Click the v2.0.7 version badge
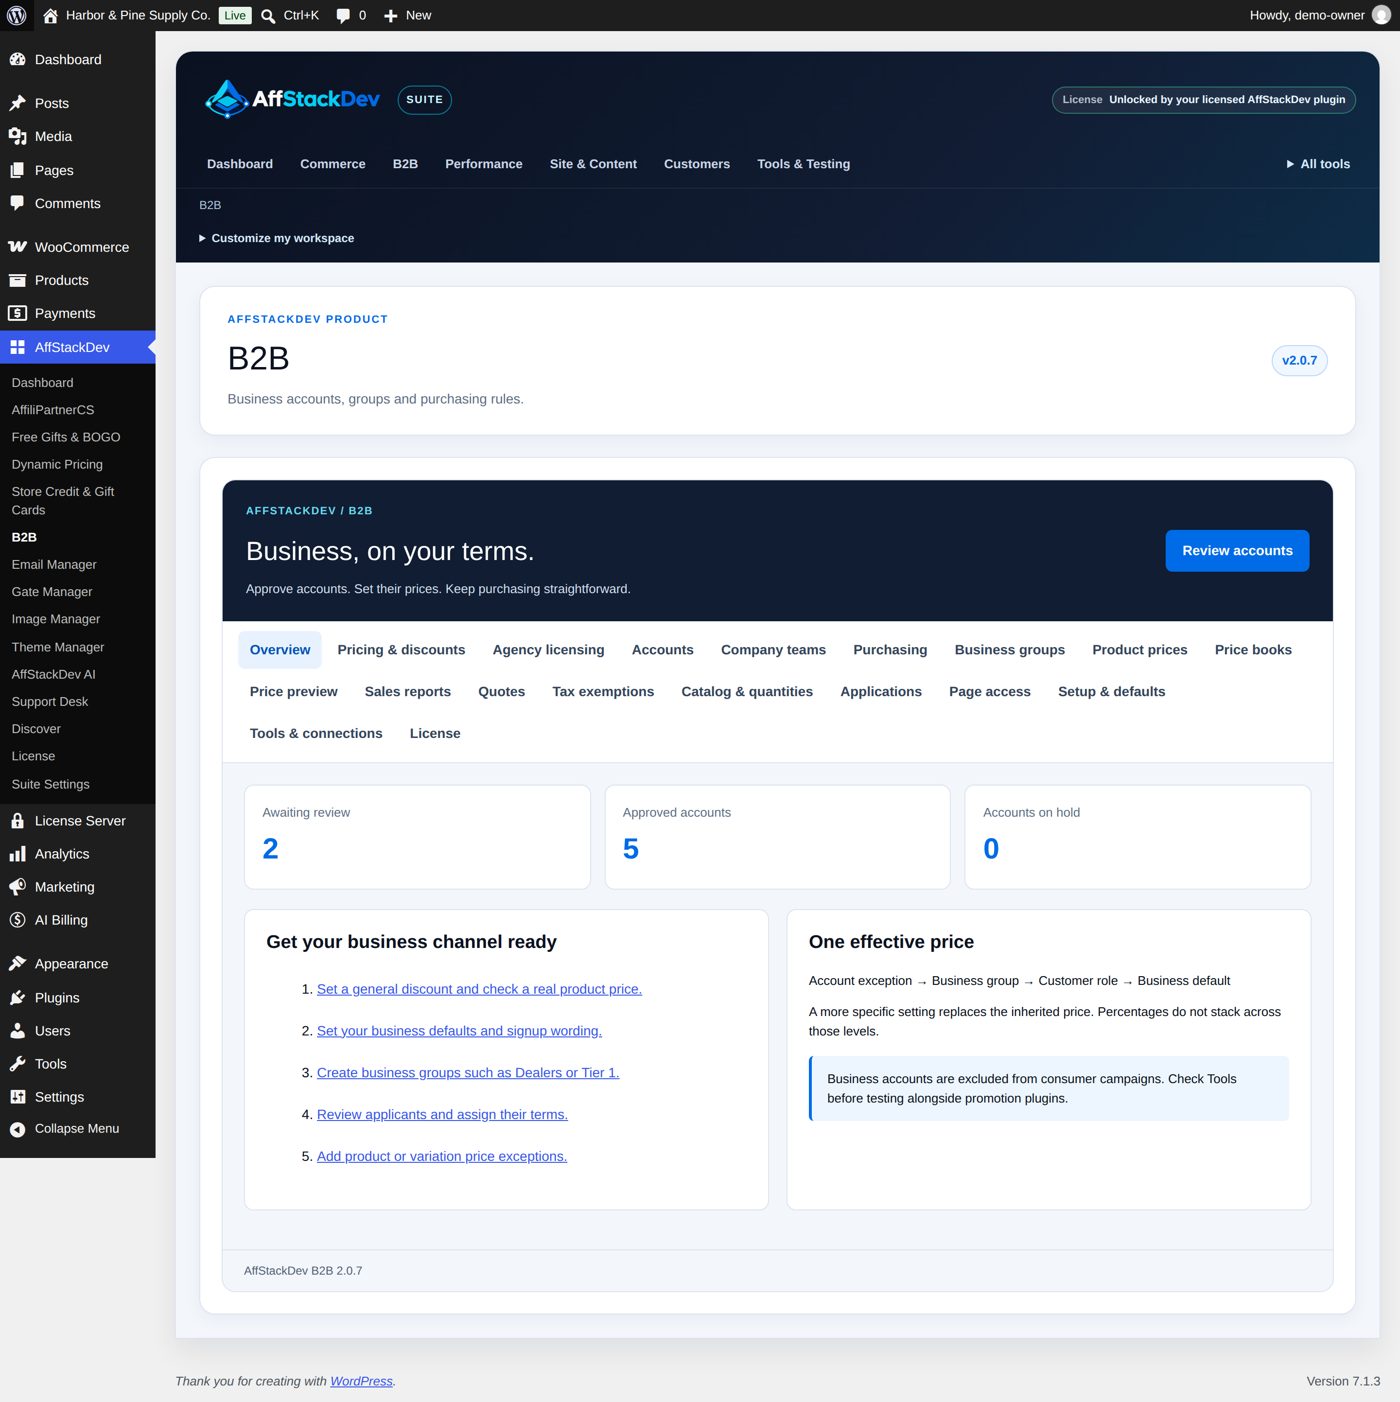This screenshot has height=1402, width=1400. [x=1299, y=361]
